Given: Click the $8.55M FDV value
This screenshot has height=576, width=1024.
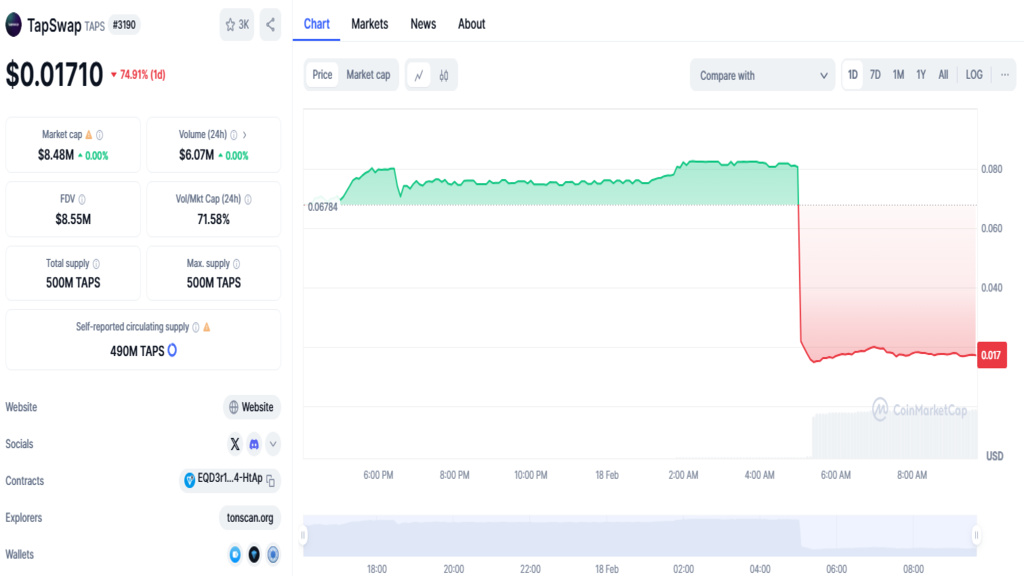Looking at the screenshot, I should coord(73,219).
